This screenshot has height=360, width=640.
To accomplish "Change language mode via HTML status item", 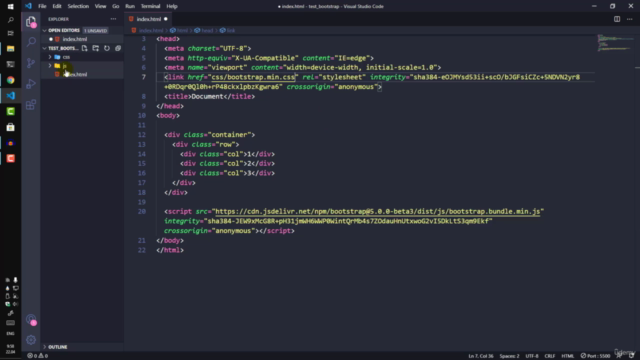I will (x=568, y=356).
